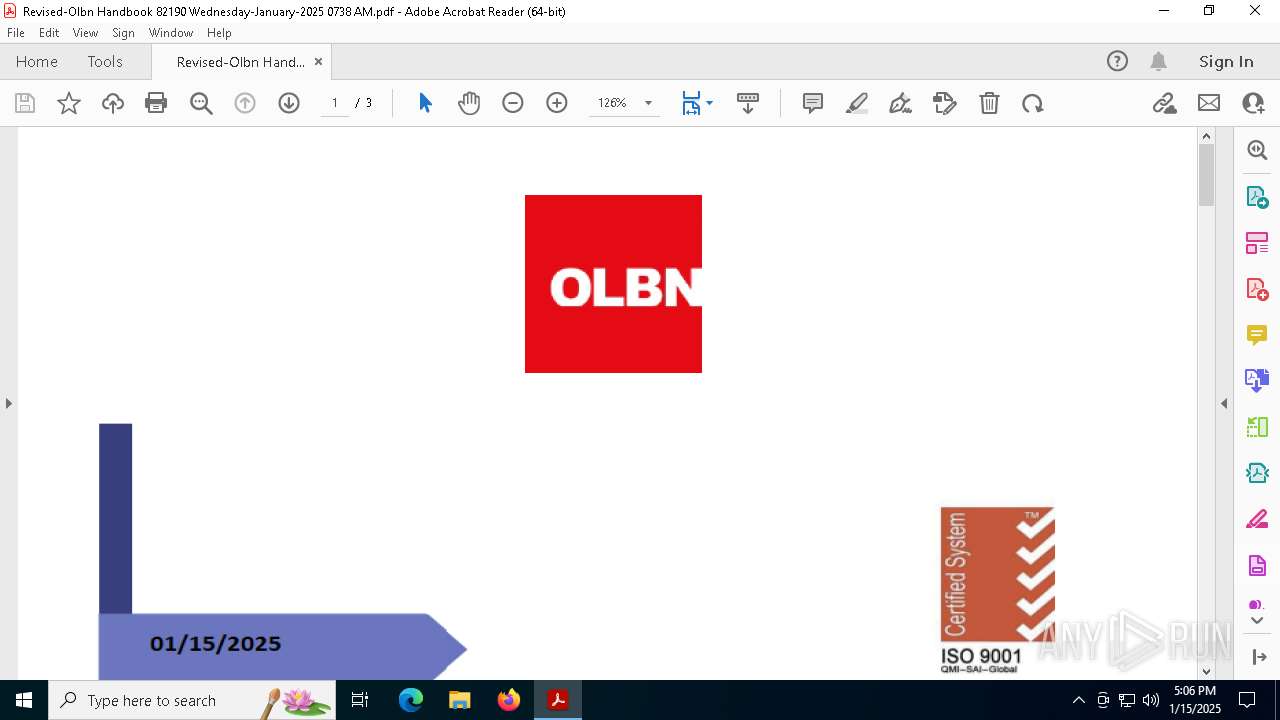This screenshot has width=1280, height=720.
Task: Open the notifications bell
Action: [1158, 61]
